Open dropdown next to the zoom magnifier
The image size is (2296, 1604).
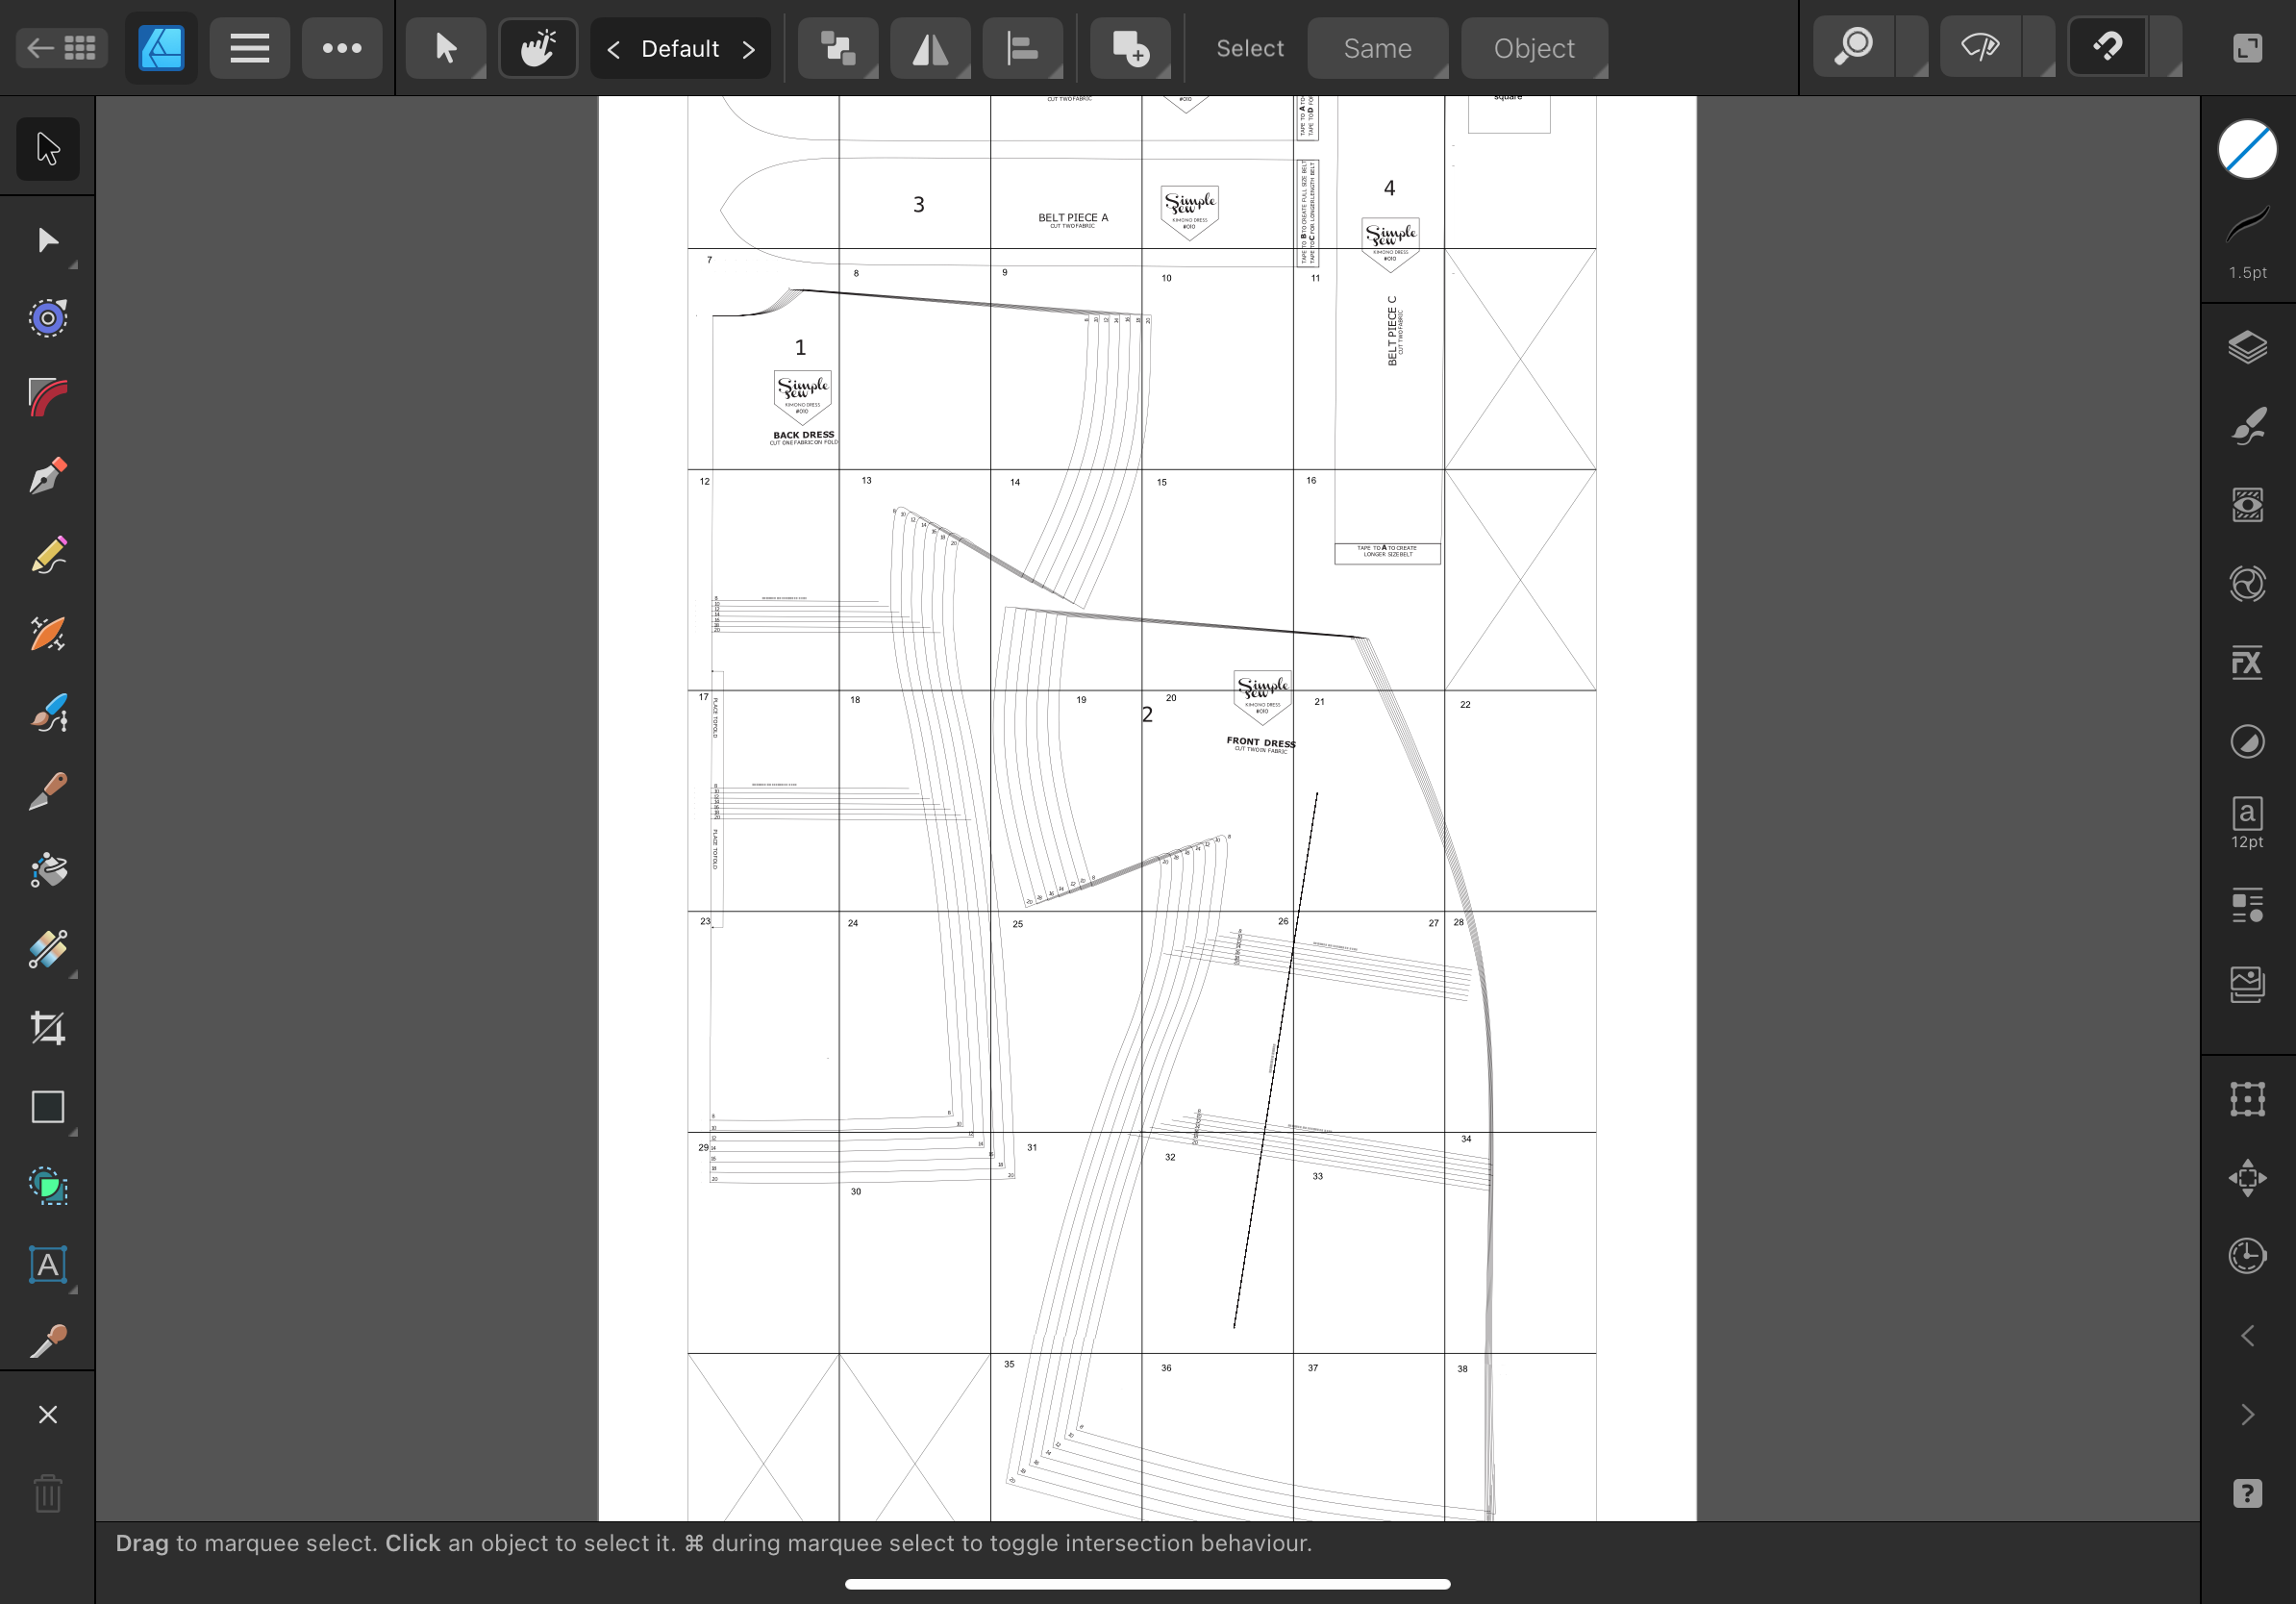pyautogui.click(x=1912, y=48)
